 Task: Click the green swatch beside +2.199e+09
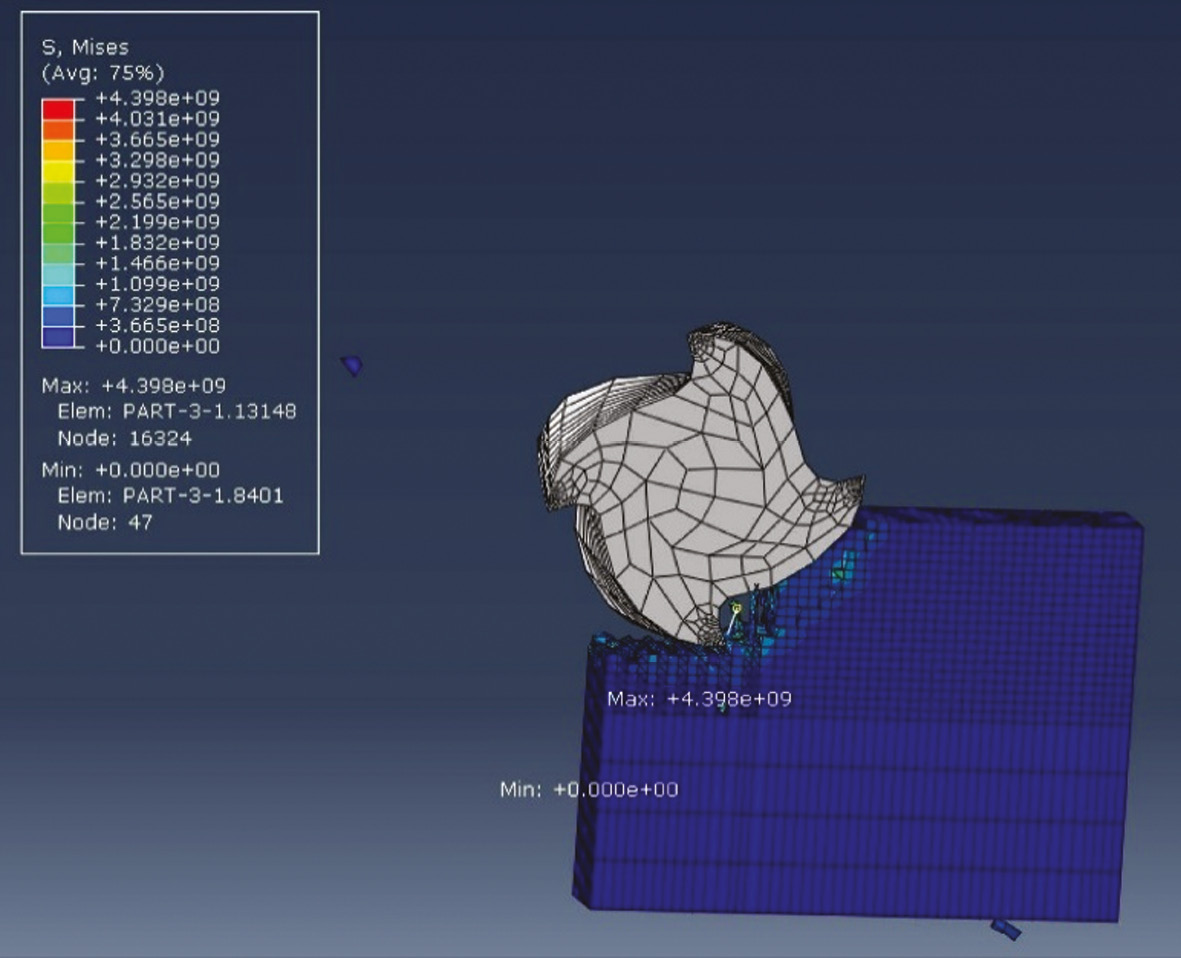tap(57, 212)
